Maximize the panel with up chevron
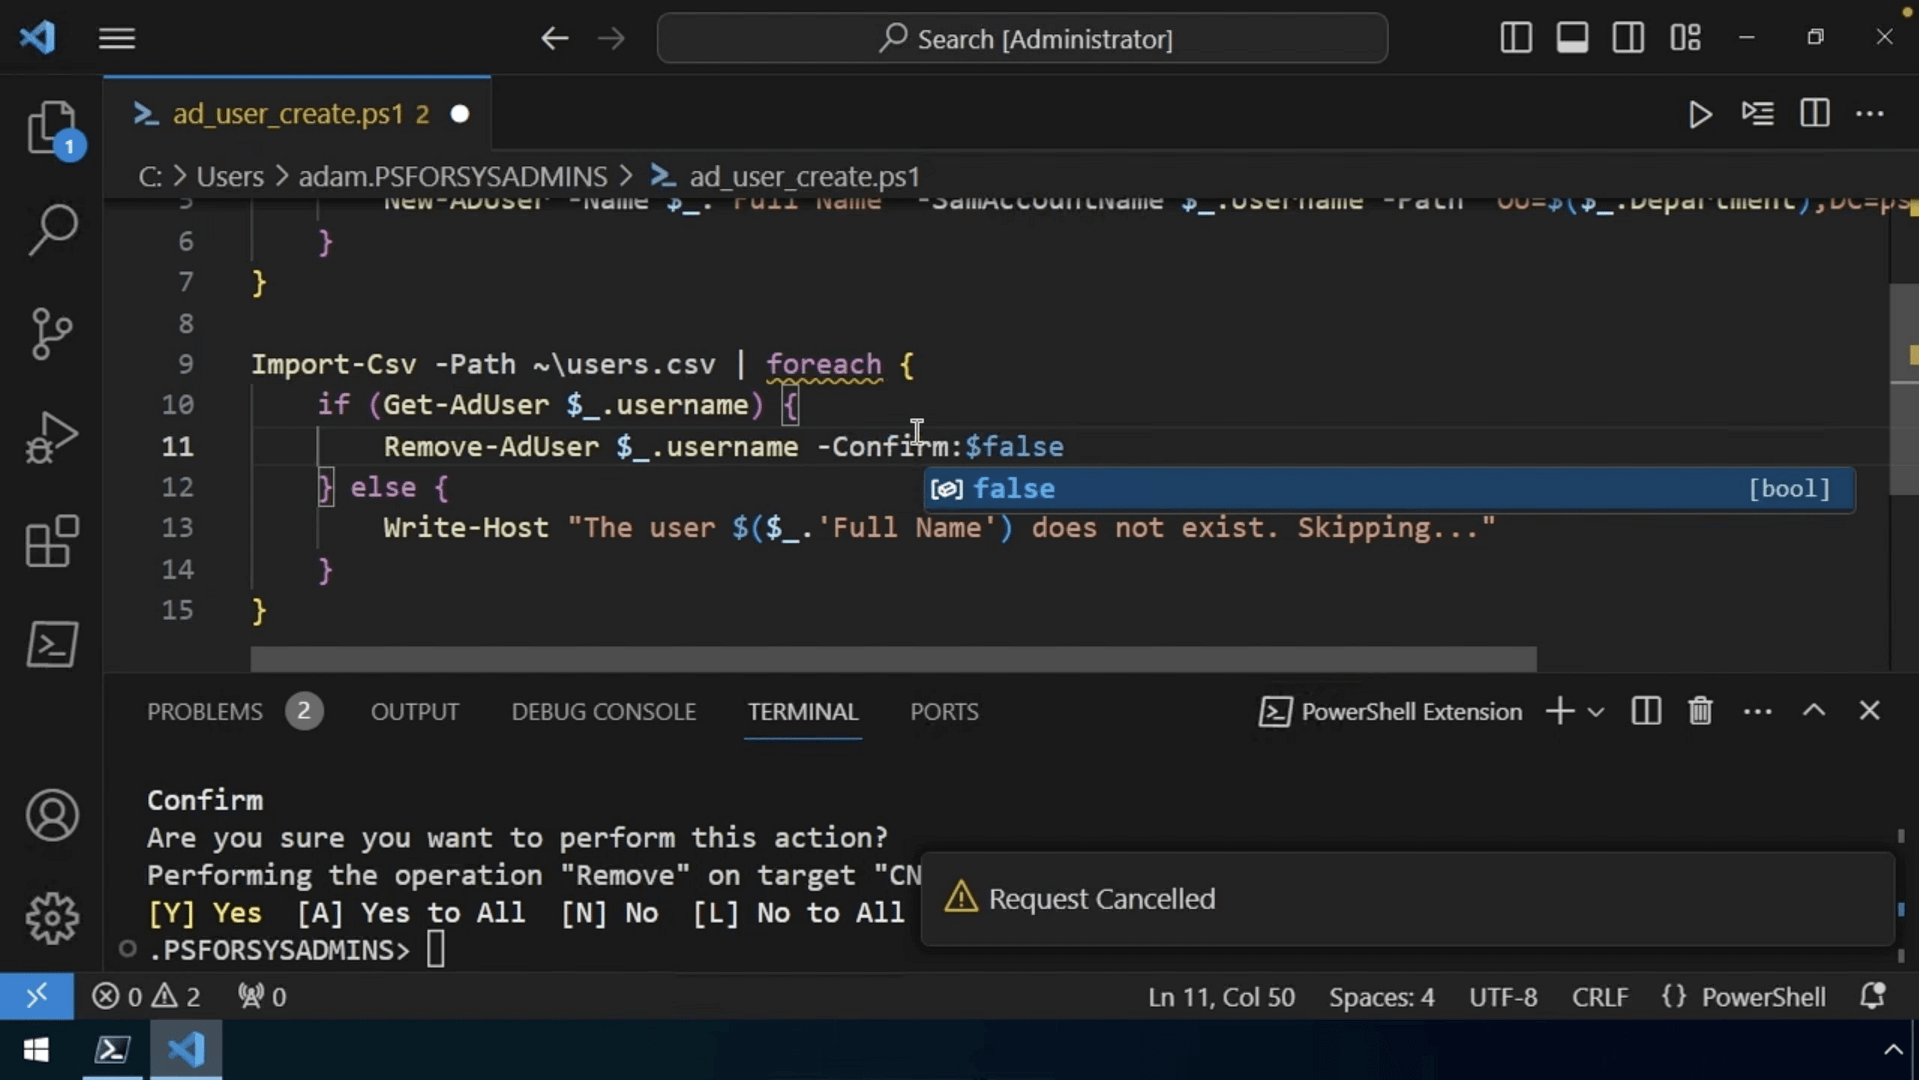The width and height of the screenshot is (1919, 1080). (x=1814, y=711)
